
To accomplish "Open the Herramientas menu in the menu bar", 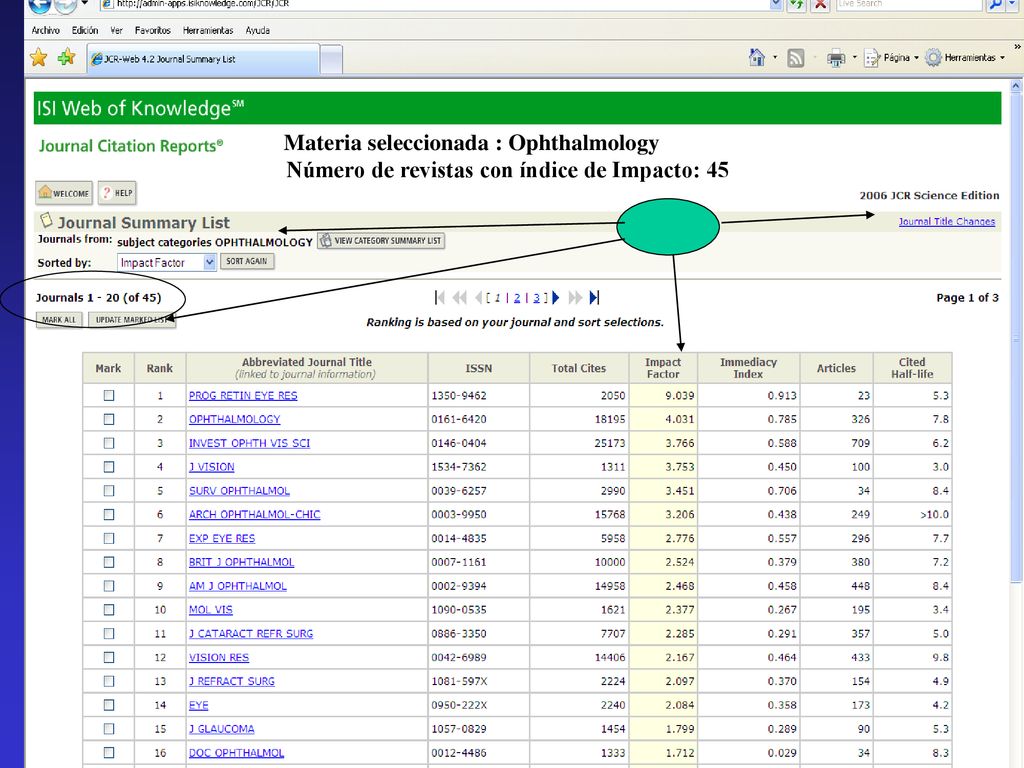I will pyautogui.click(x=208, y=31).
